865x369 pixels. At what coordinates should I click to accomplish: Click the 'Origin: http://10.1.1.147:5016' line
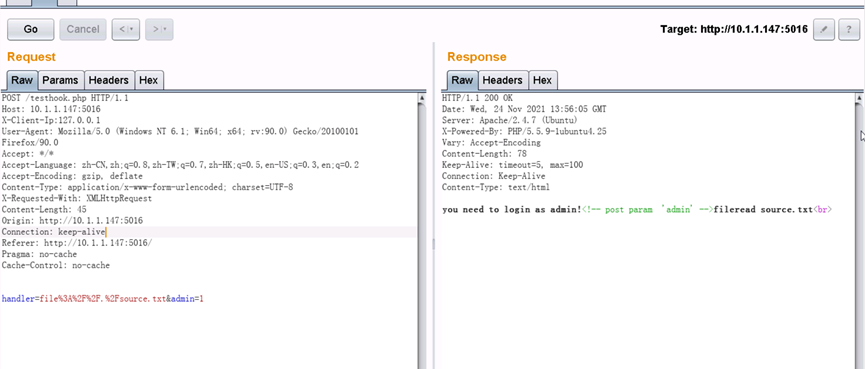point(72,221)
